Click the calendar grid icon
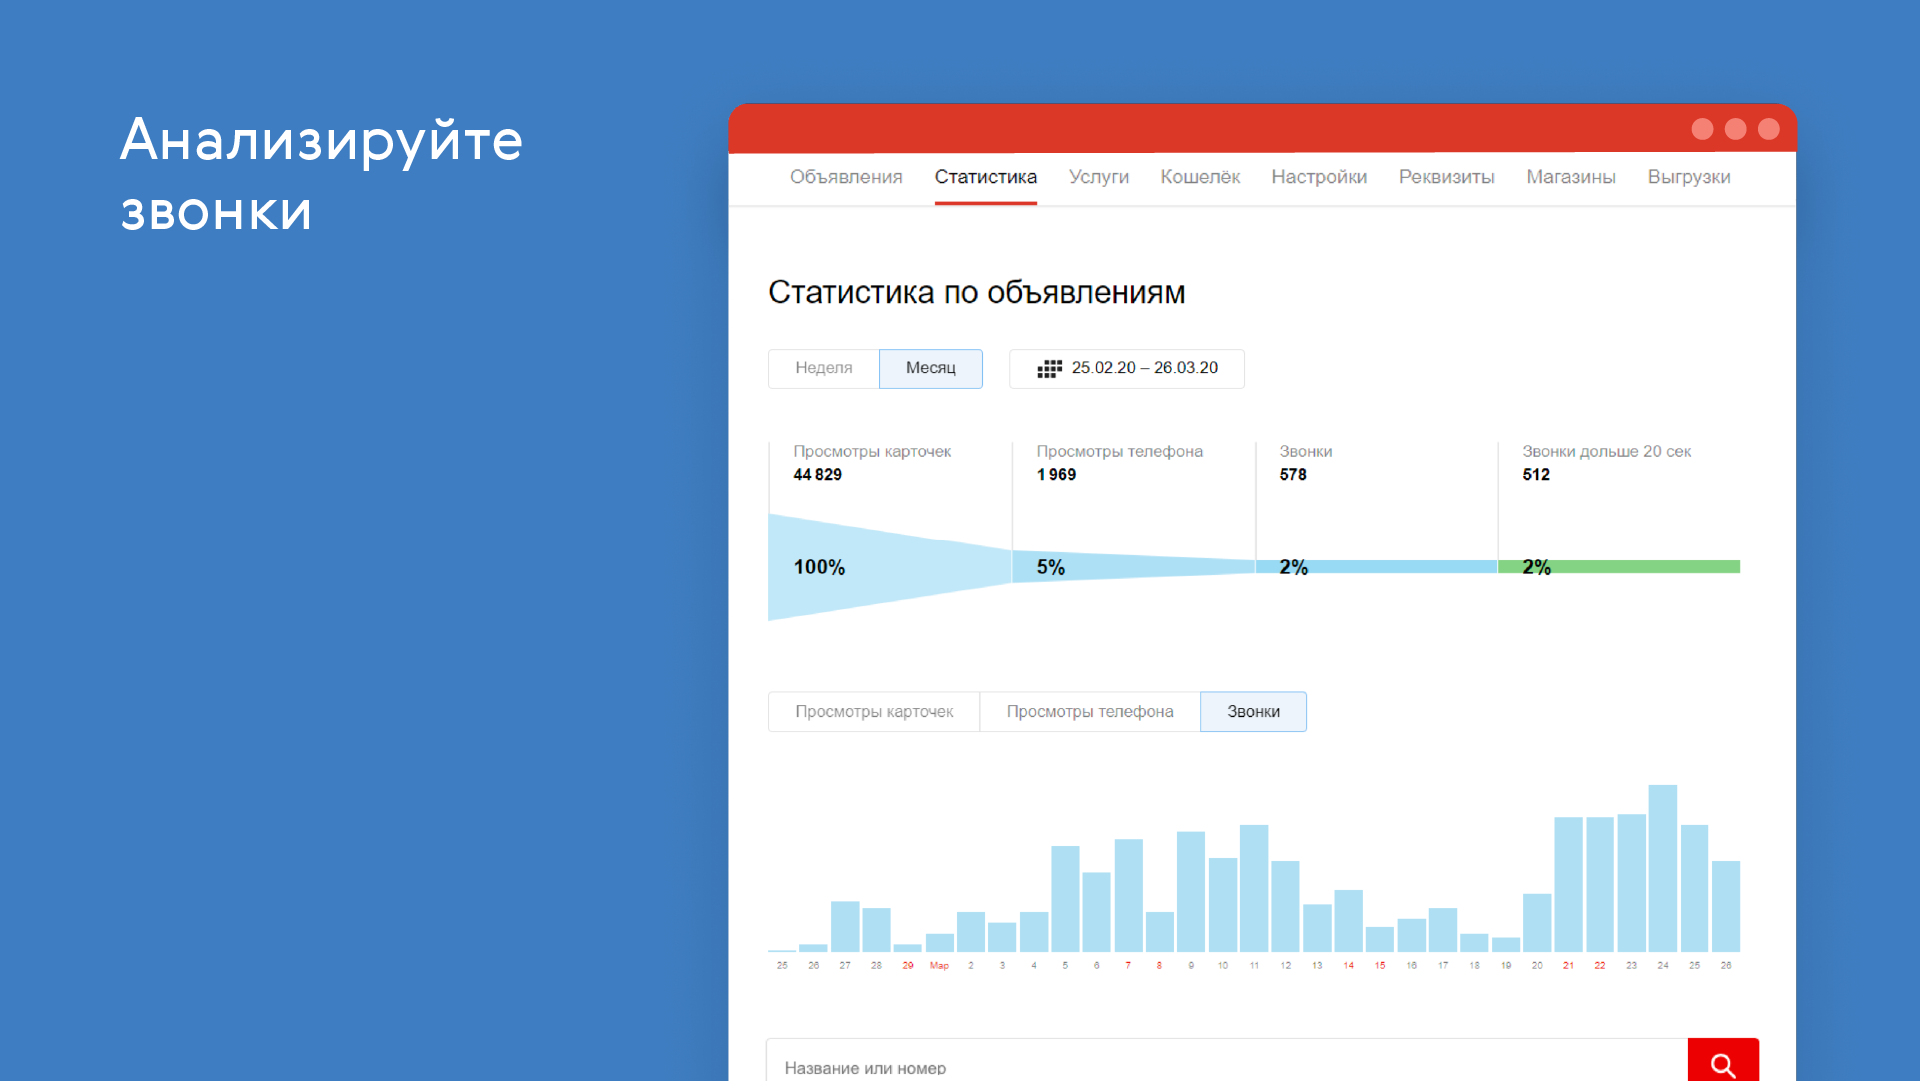Screen dimensions: 1920x1081 pos(1049,369)
